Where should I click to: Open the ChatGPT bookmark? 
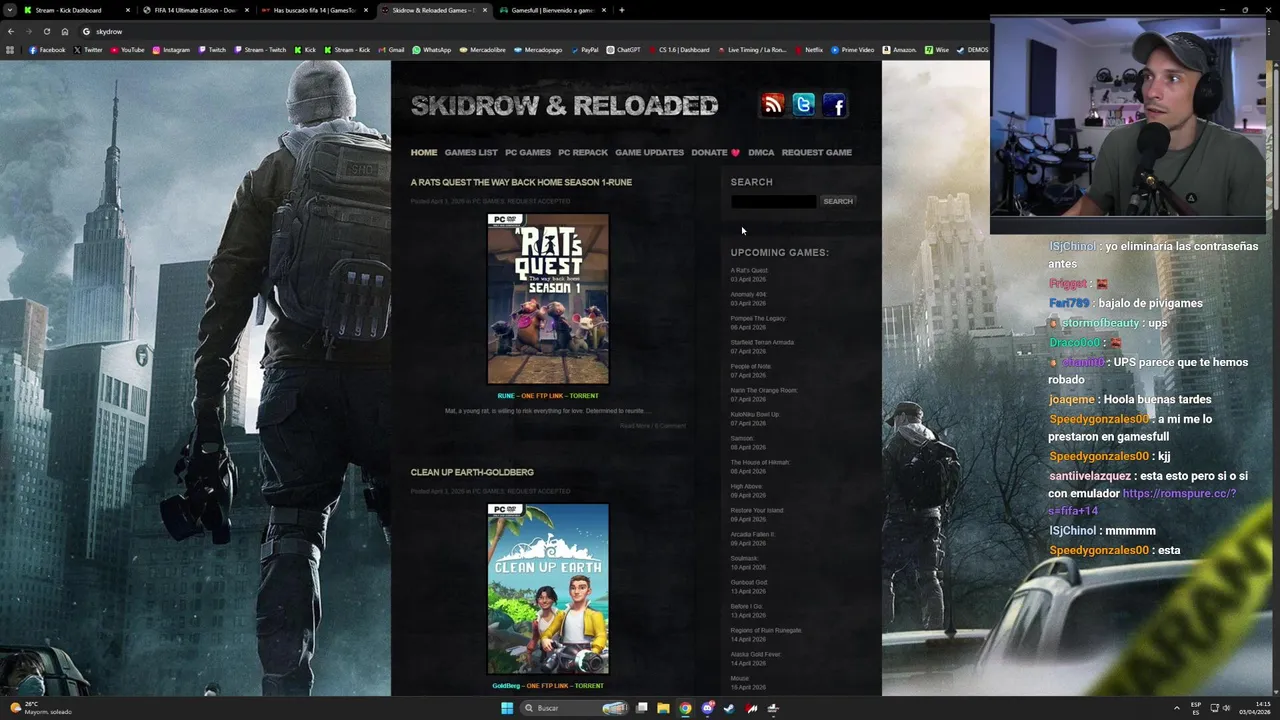(624, 50)
